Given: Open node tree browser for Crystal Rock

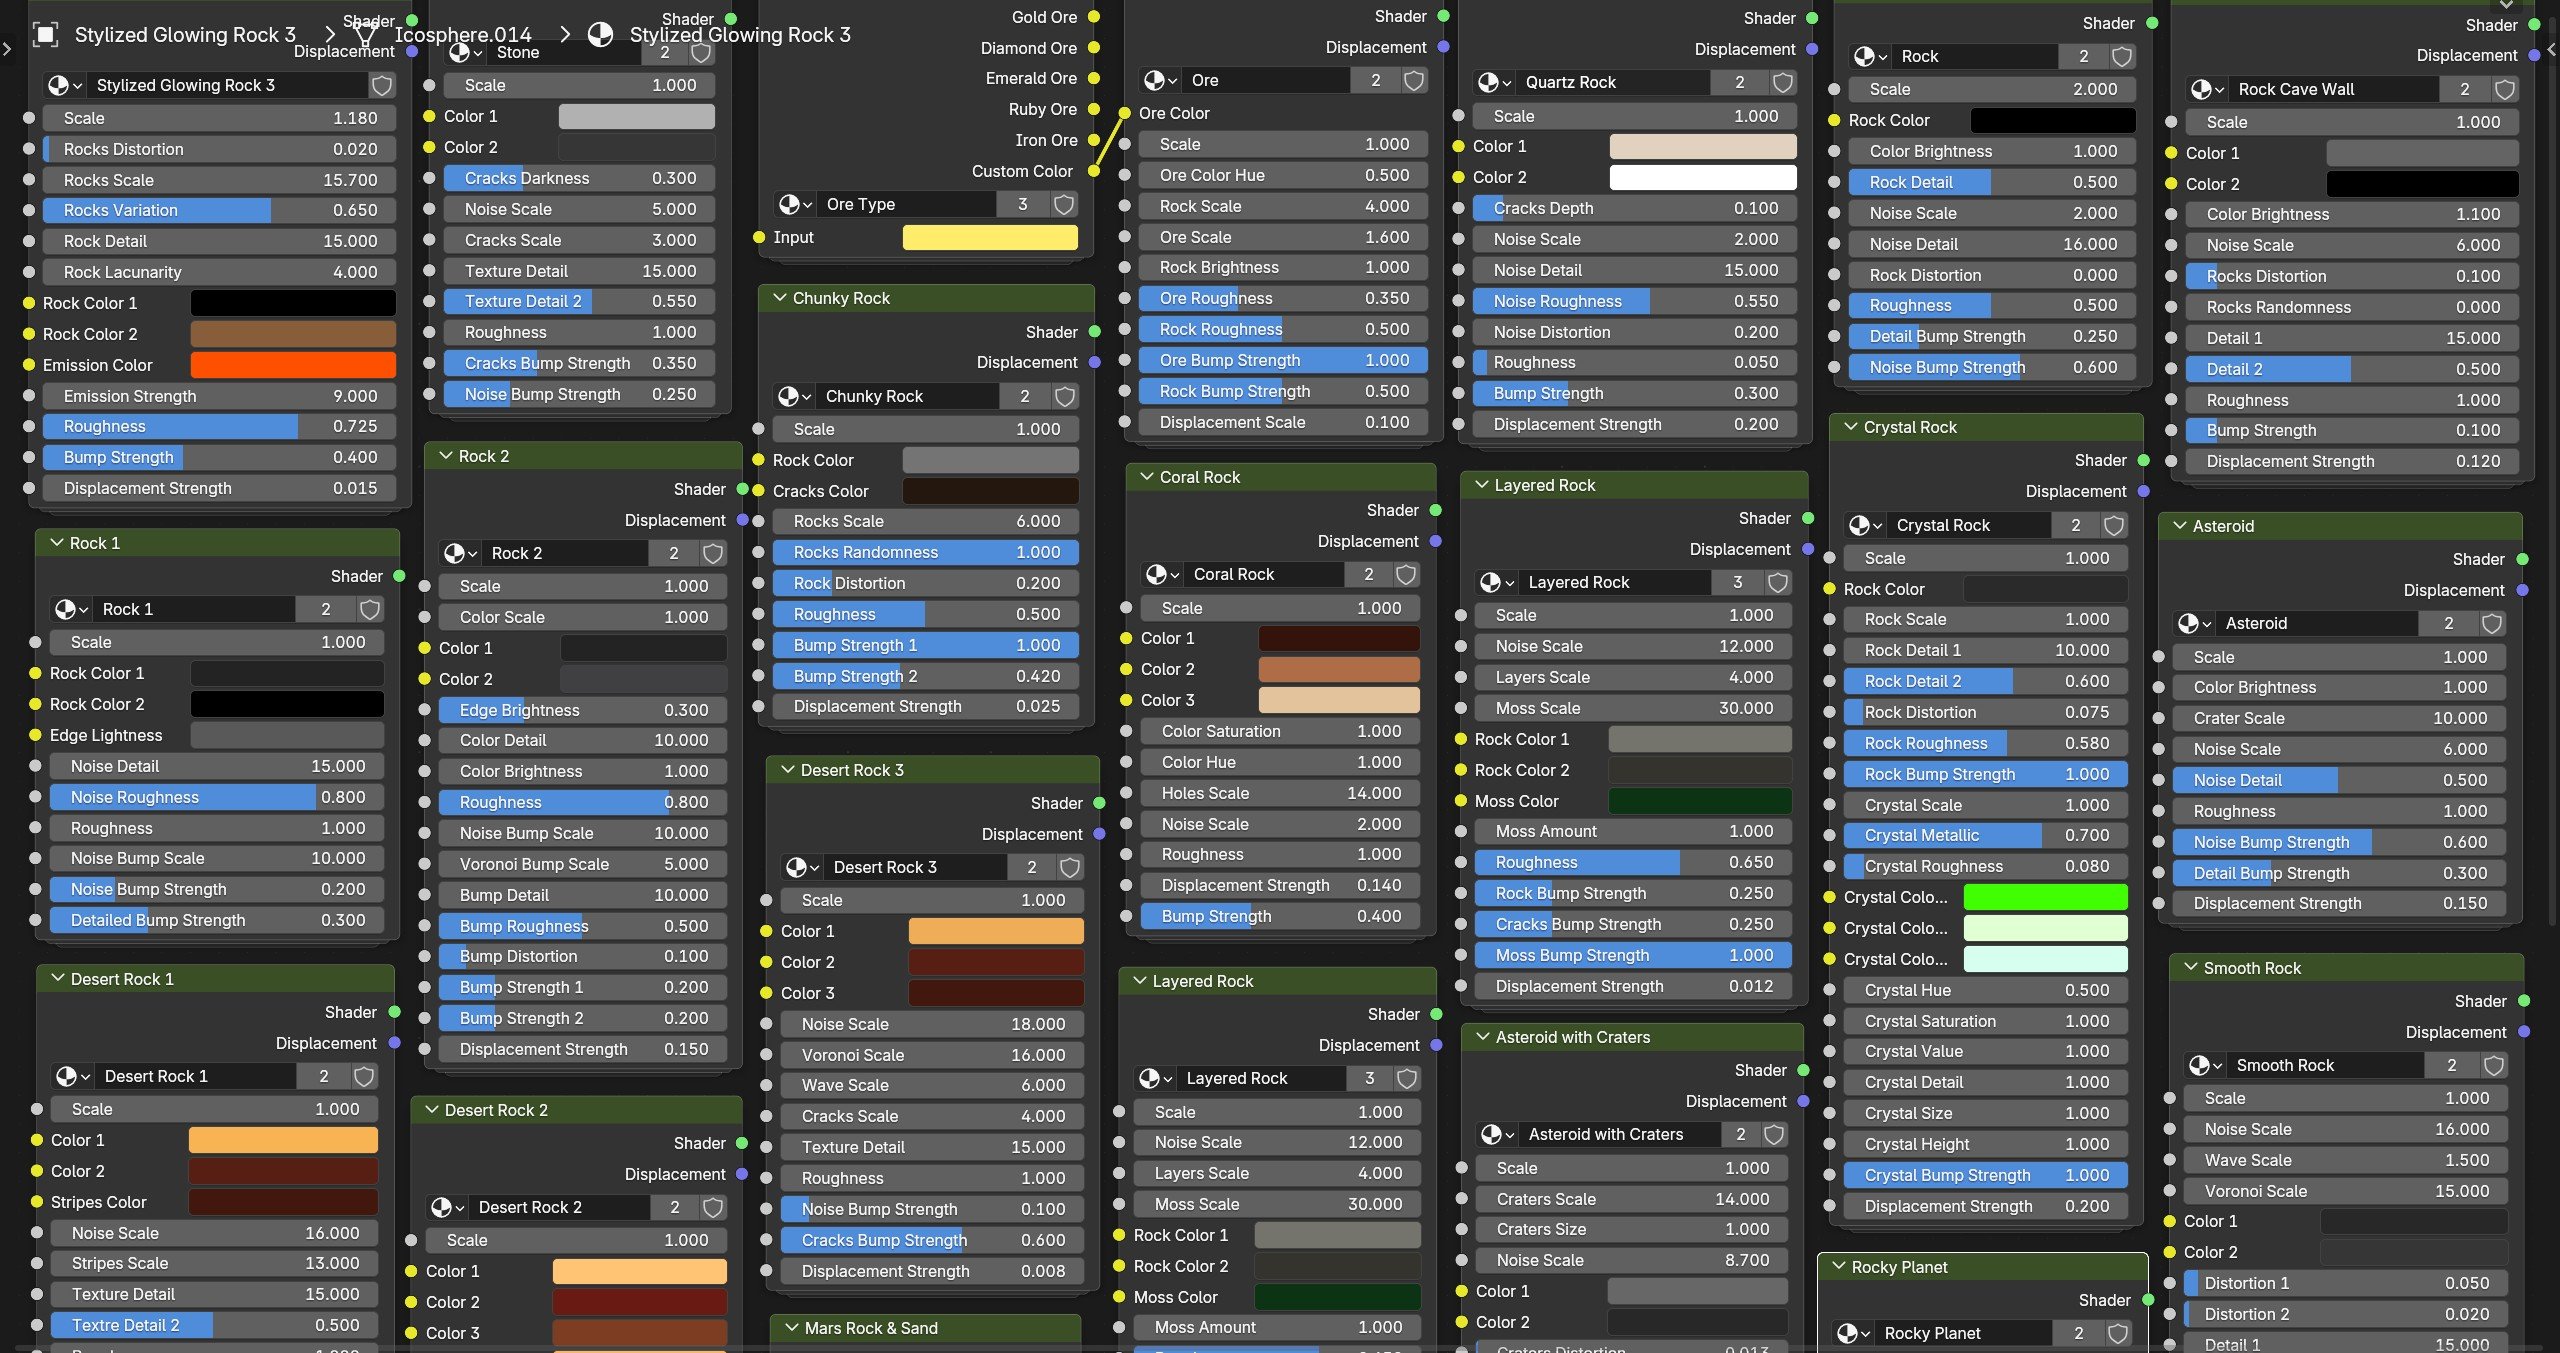Looking at the screenshot, I should click(1865, 525).
